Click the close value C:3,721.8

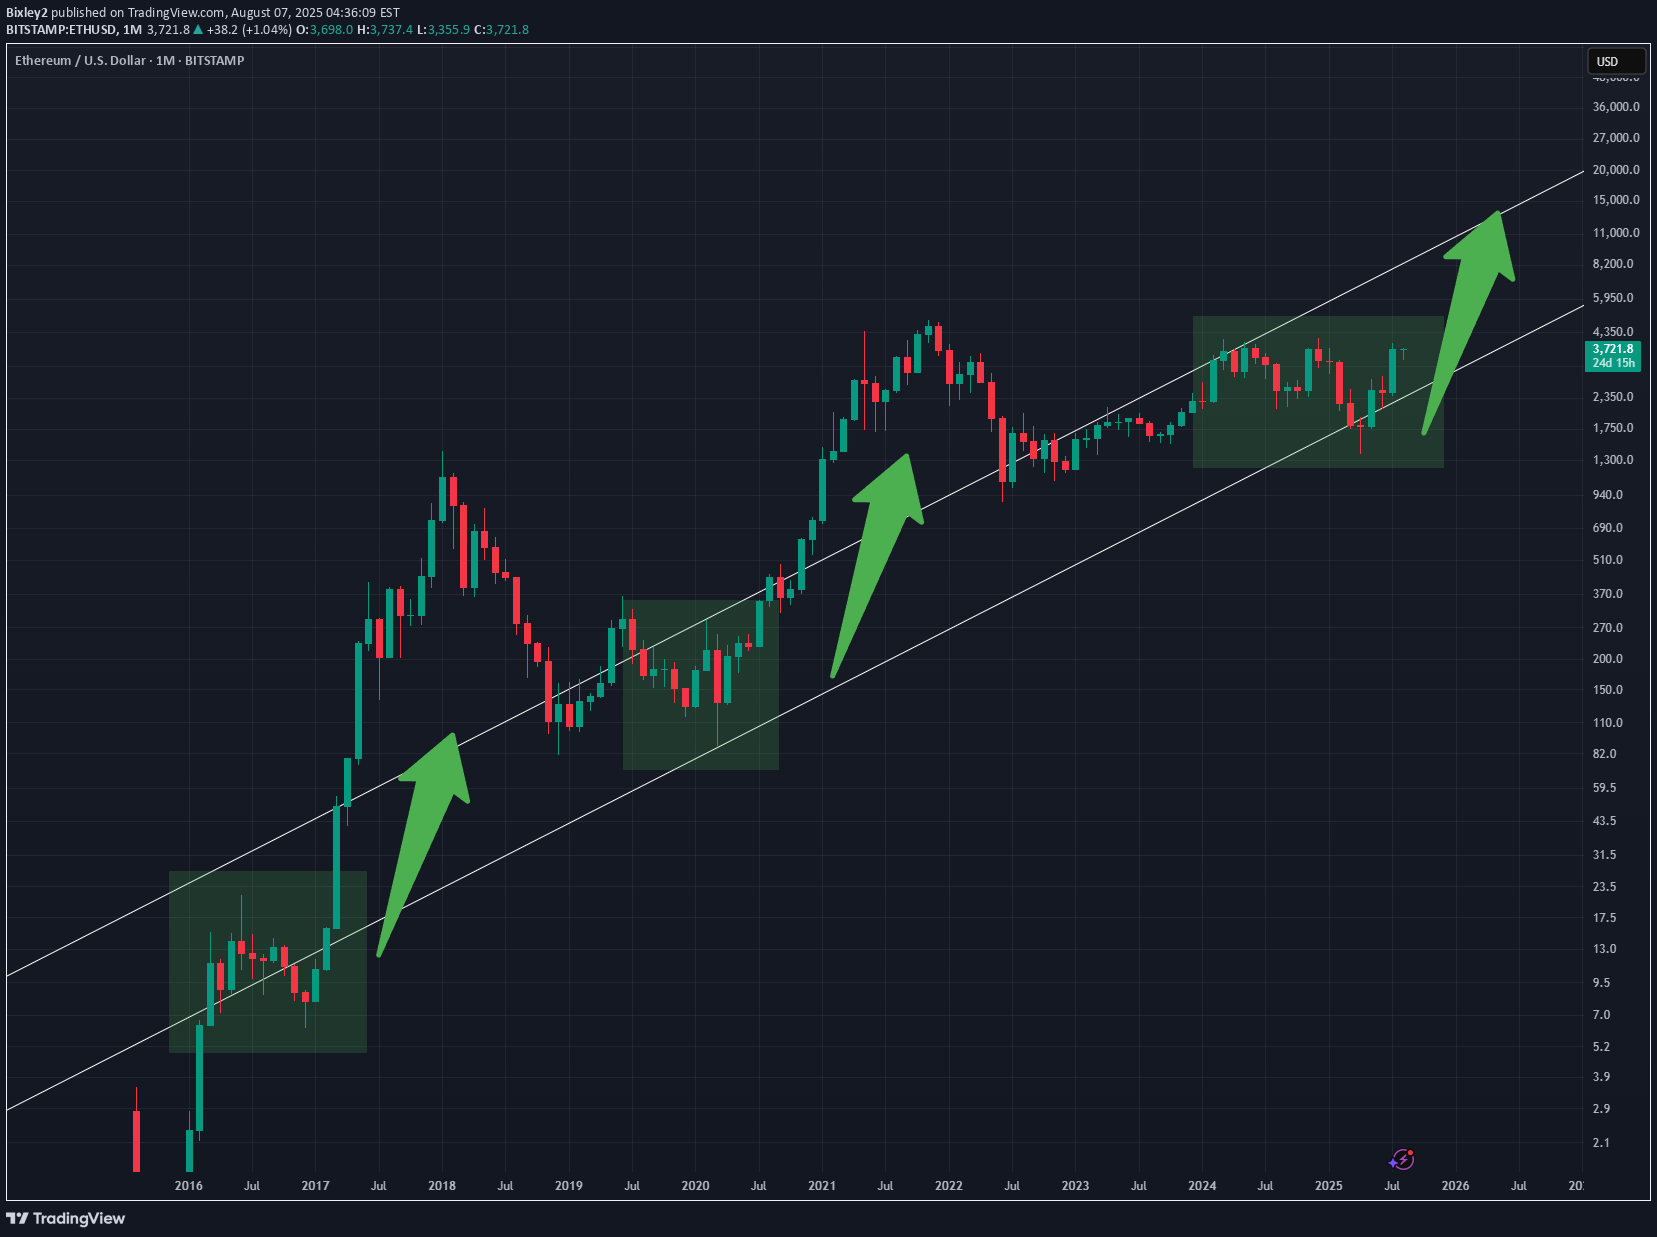(501, 30)
